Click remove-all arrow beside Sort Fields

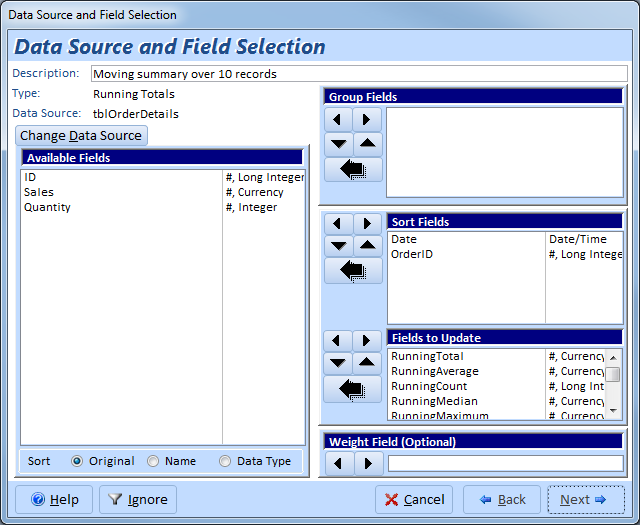(353, 270)
